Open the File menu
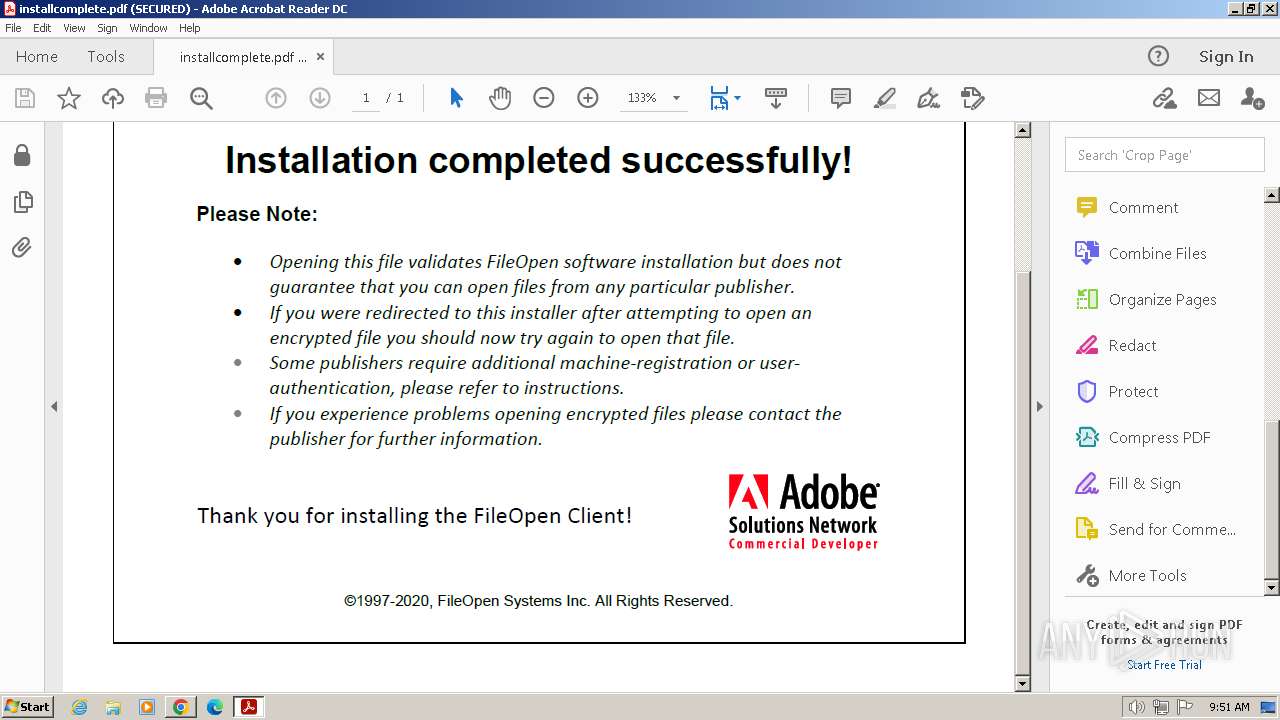 13,28
